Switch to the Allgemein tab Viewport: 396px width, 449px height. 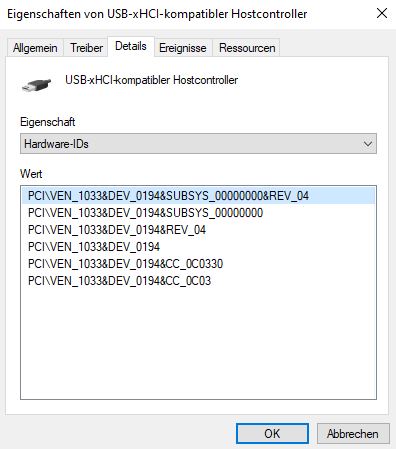pyautogui.click(x=35, y=48)
